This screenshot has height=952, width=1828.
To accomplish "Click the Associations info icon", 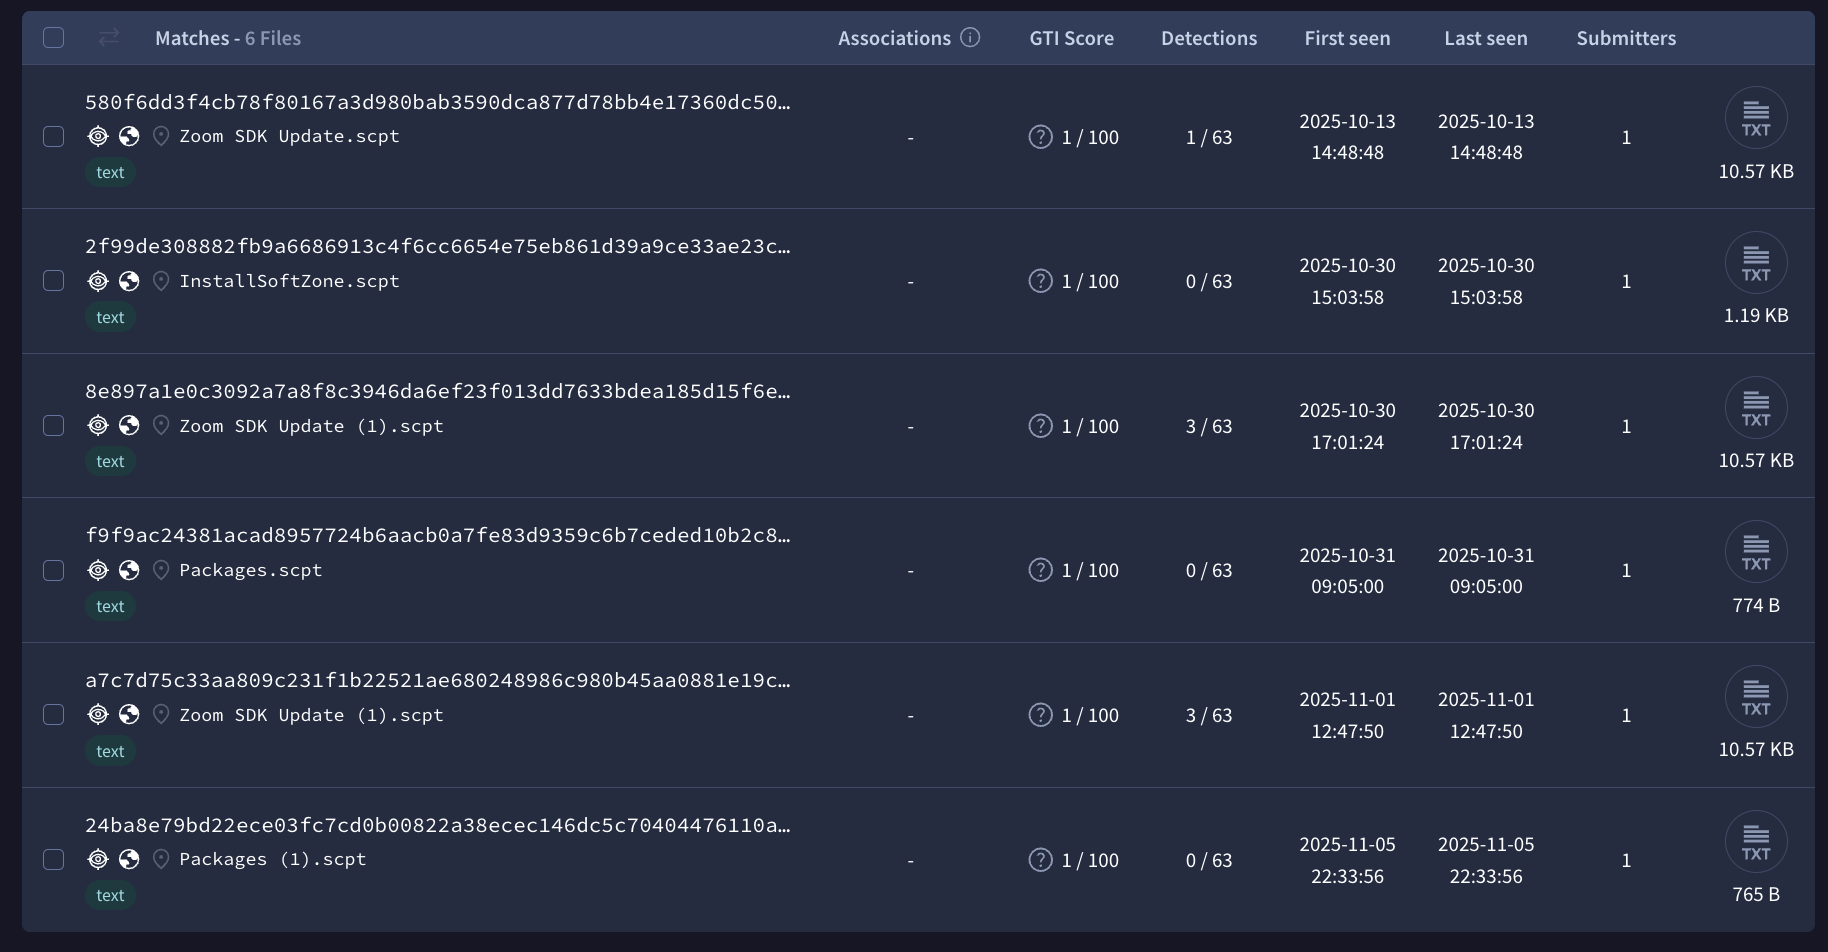I will pos(970,38).
